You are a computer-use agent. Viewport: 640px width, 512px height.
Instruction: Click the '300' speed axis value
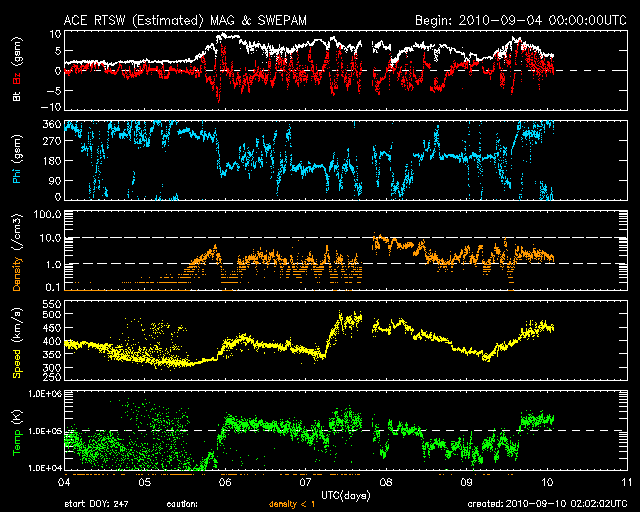(52, 367)
